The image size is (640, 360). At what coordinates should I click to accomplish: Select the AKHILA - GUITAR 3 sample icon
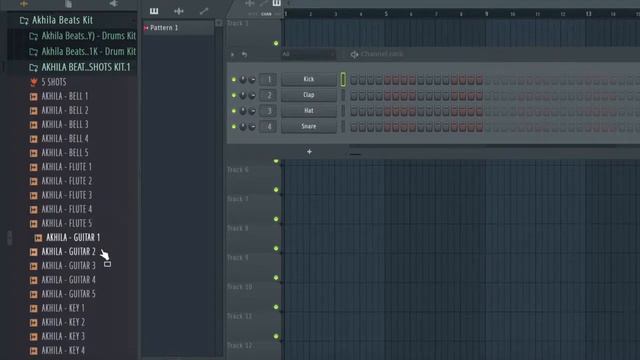coord(33,266)
